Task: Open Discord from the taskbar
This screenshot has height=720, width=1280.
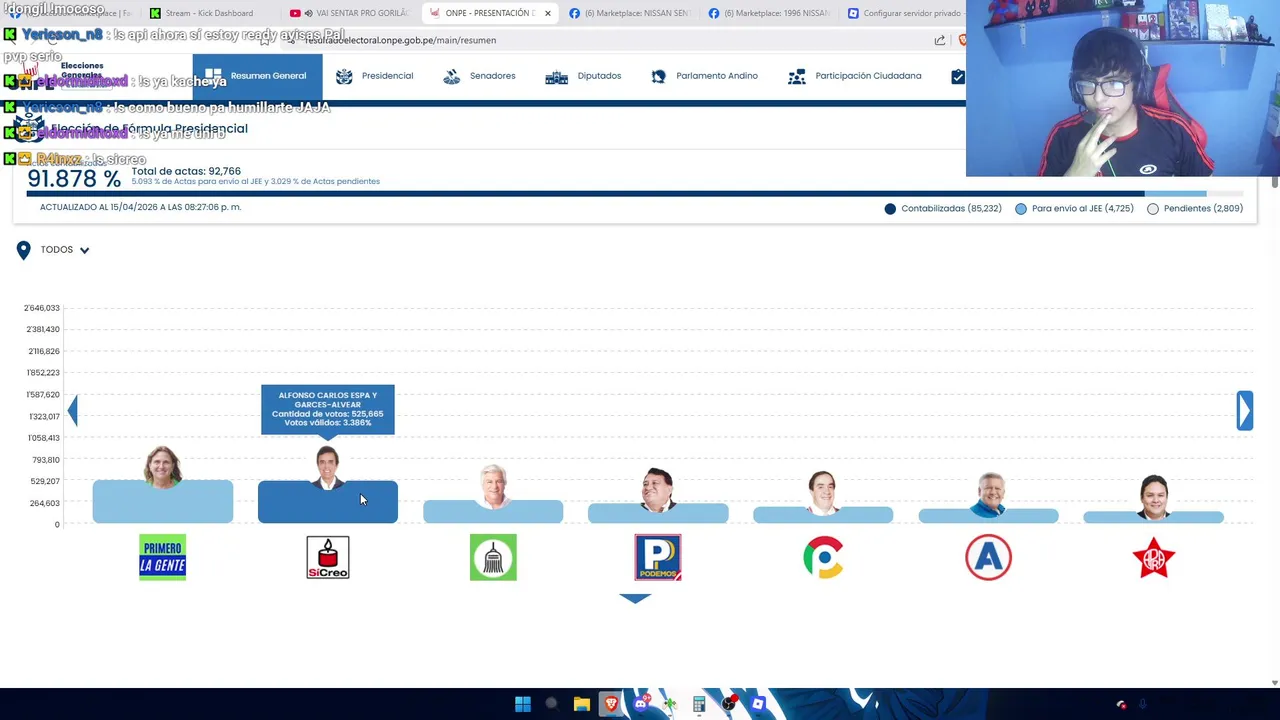Action: (x=641, y=704)
